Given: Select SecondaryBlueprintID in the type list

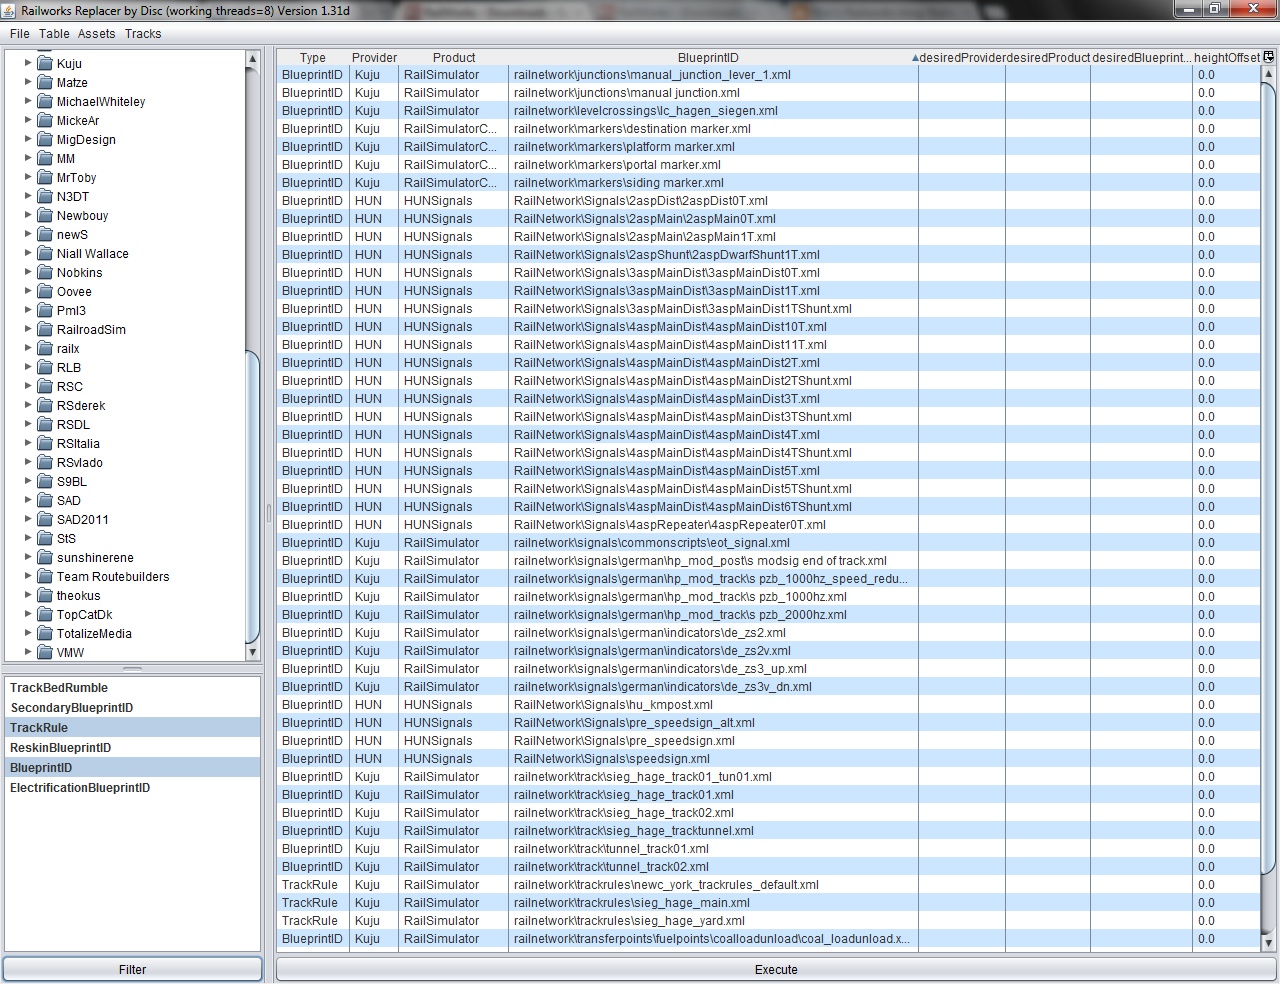Looking at the screenshot, I should (x=132, y=708).
